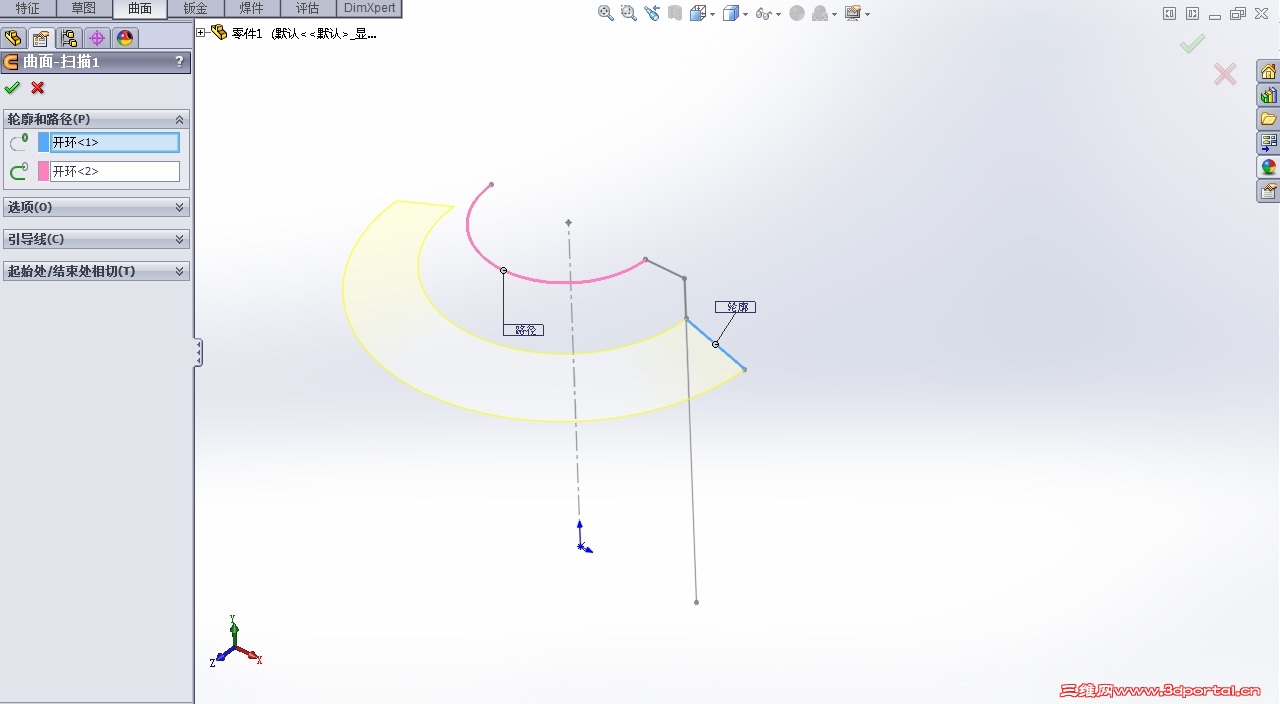Open the View Palette tab

[1268, 143]
